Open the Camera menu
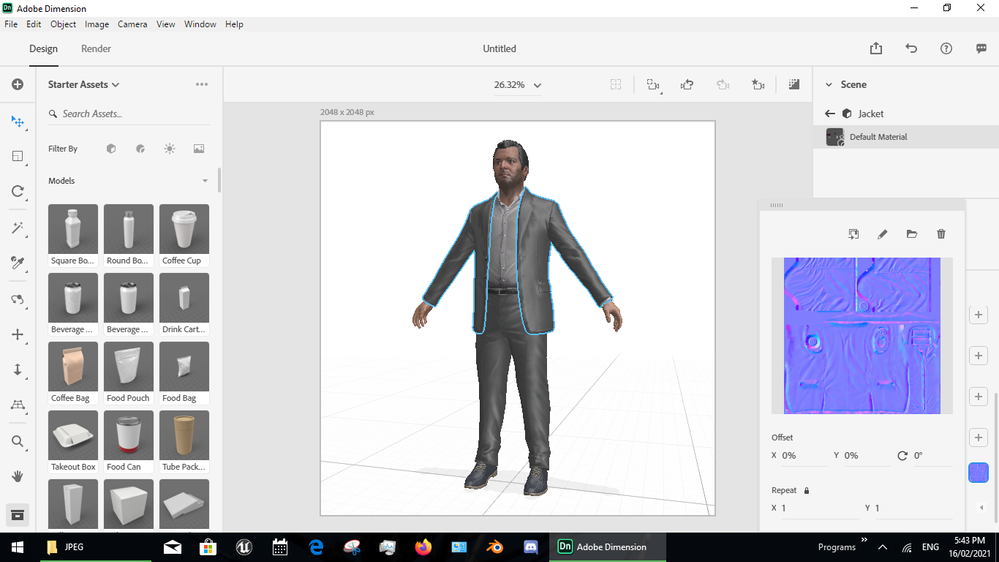The width and height of the screenshot is (999, 562). [132, 24]
